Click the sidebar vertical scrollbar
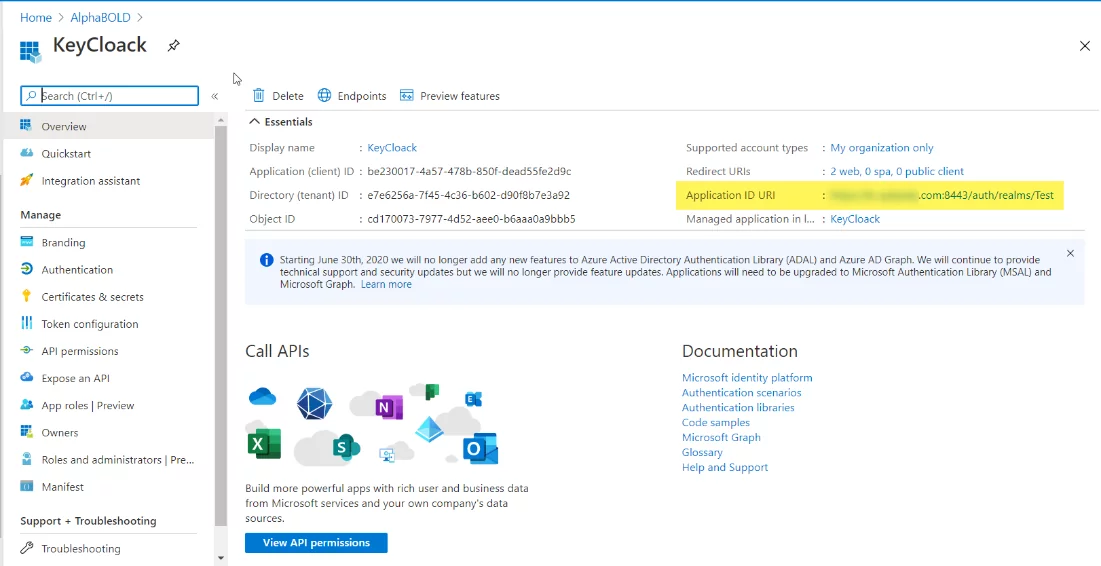1101x566 pixels. [221, 327]
